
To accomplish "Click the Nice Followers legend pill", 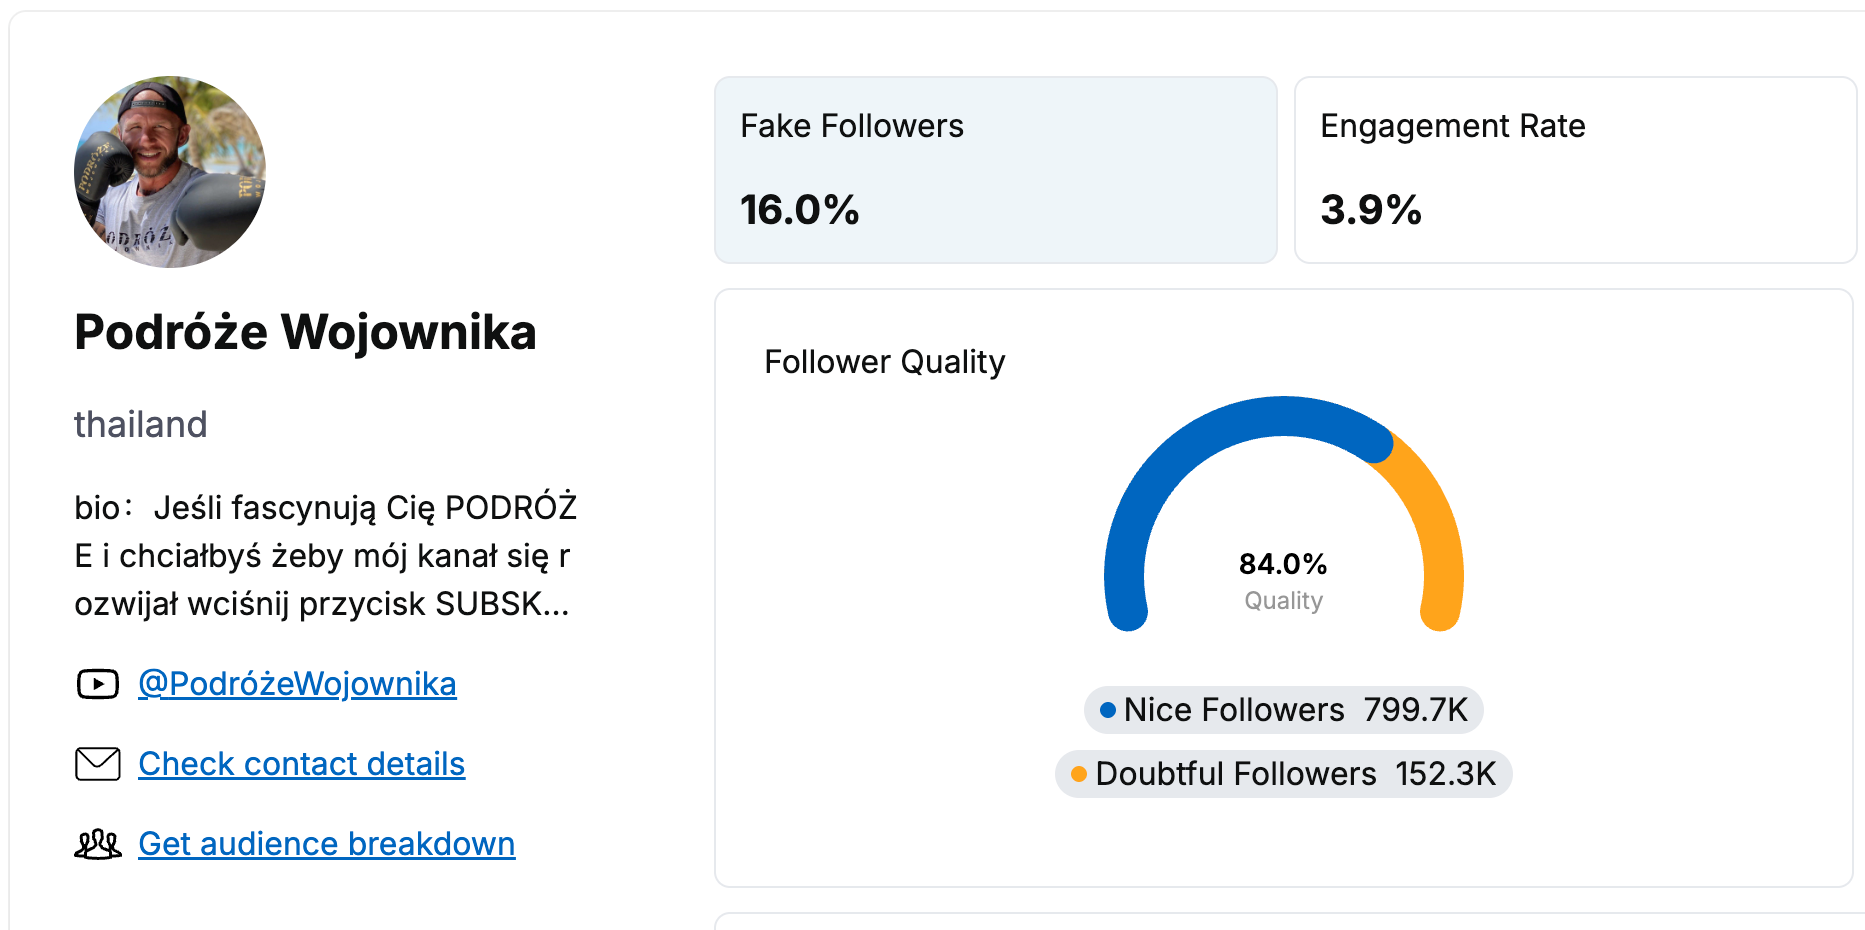I will coord(1283,710).
